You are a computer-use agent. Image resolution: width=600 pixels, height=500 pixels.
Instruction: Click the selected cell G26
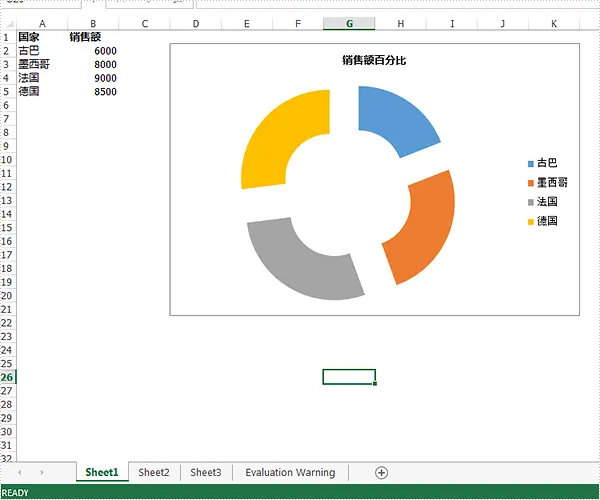(349, 377)
